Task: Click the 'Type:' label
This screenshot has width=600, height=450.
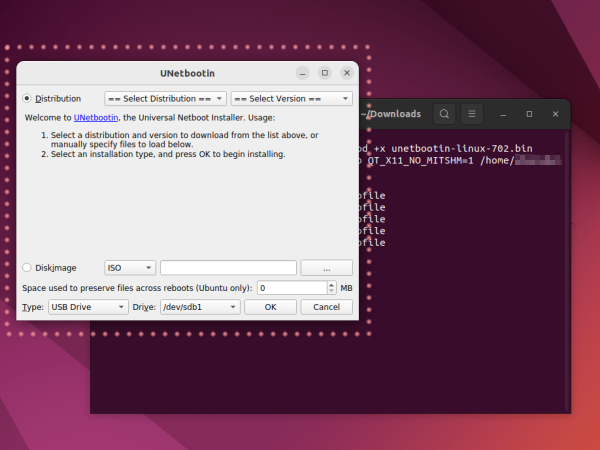Action: pos(33,307)
